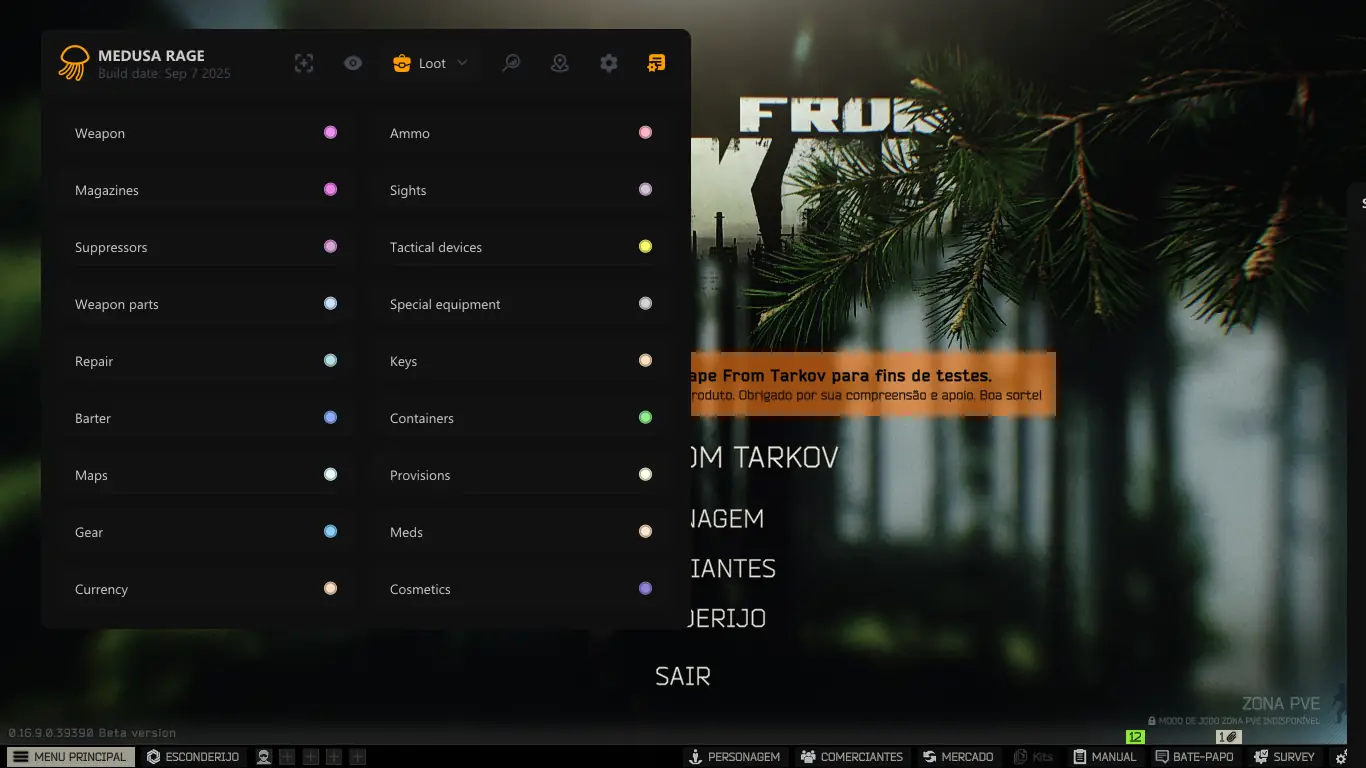Click the orange config list icon

(x=656, y=63)
